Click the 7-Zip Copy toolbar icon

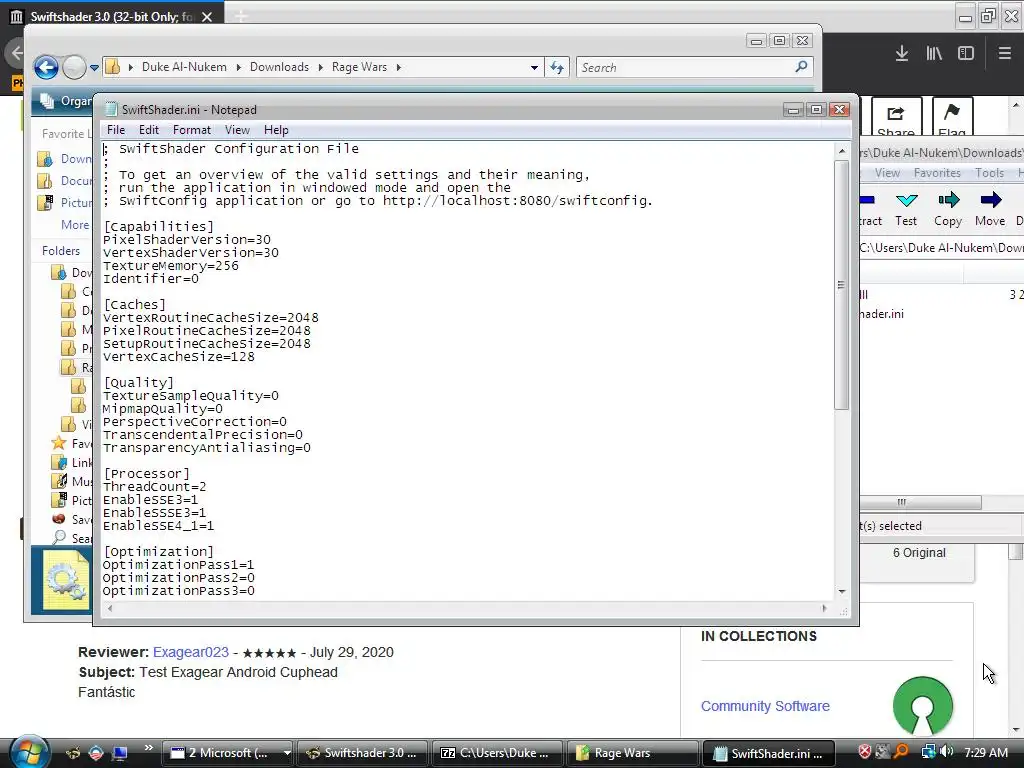coord(948,209)
